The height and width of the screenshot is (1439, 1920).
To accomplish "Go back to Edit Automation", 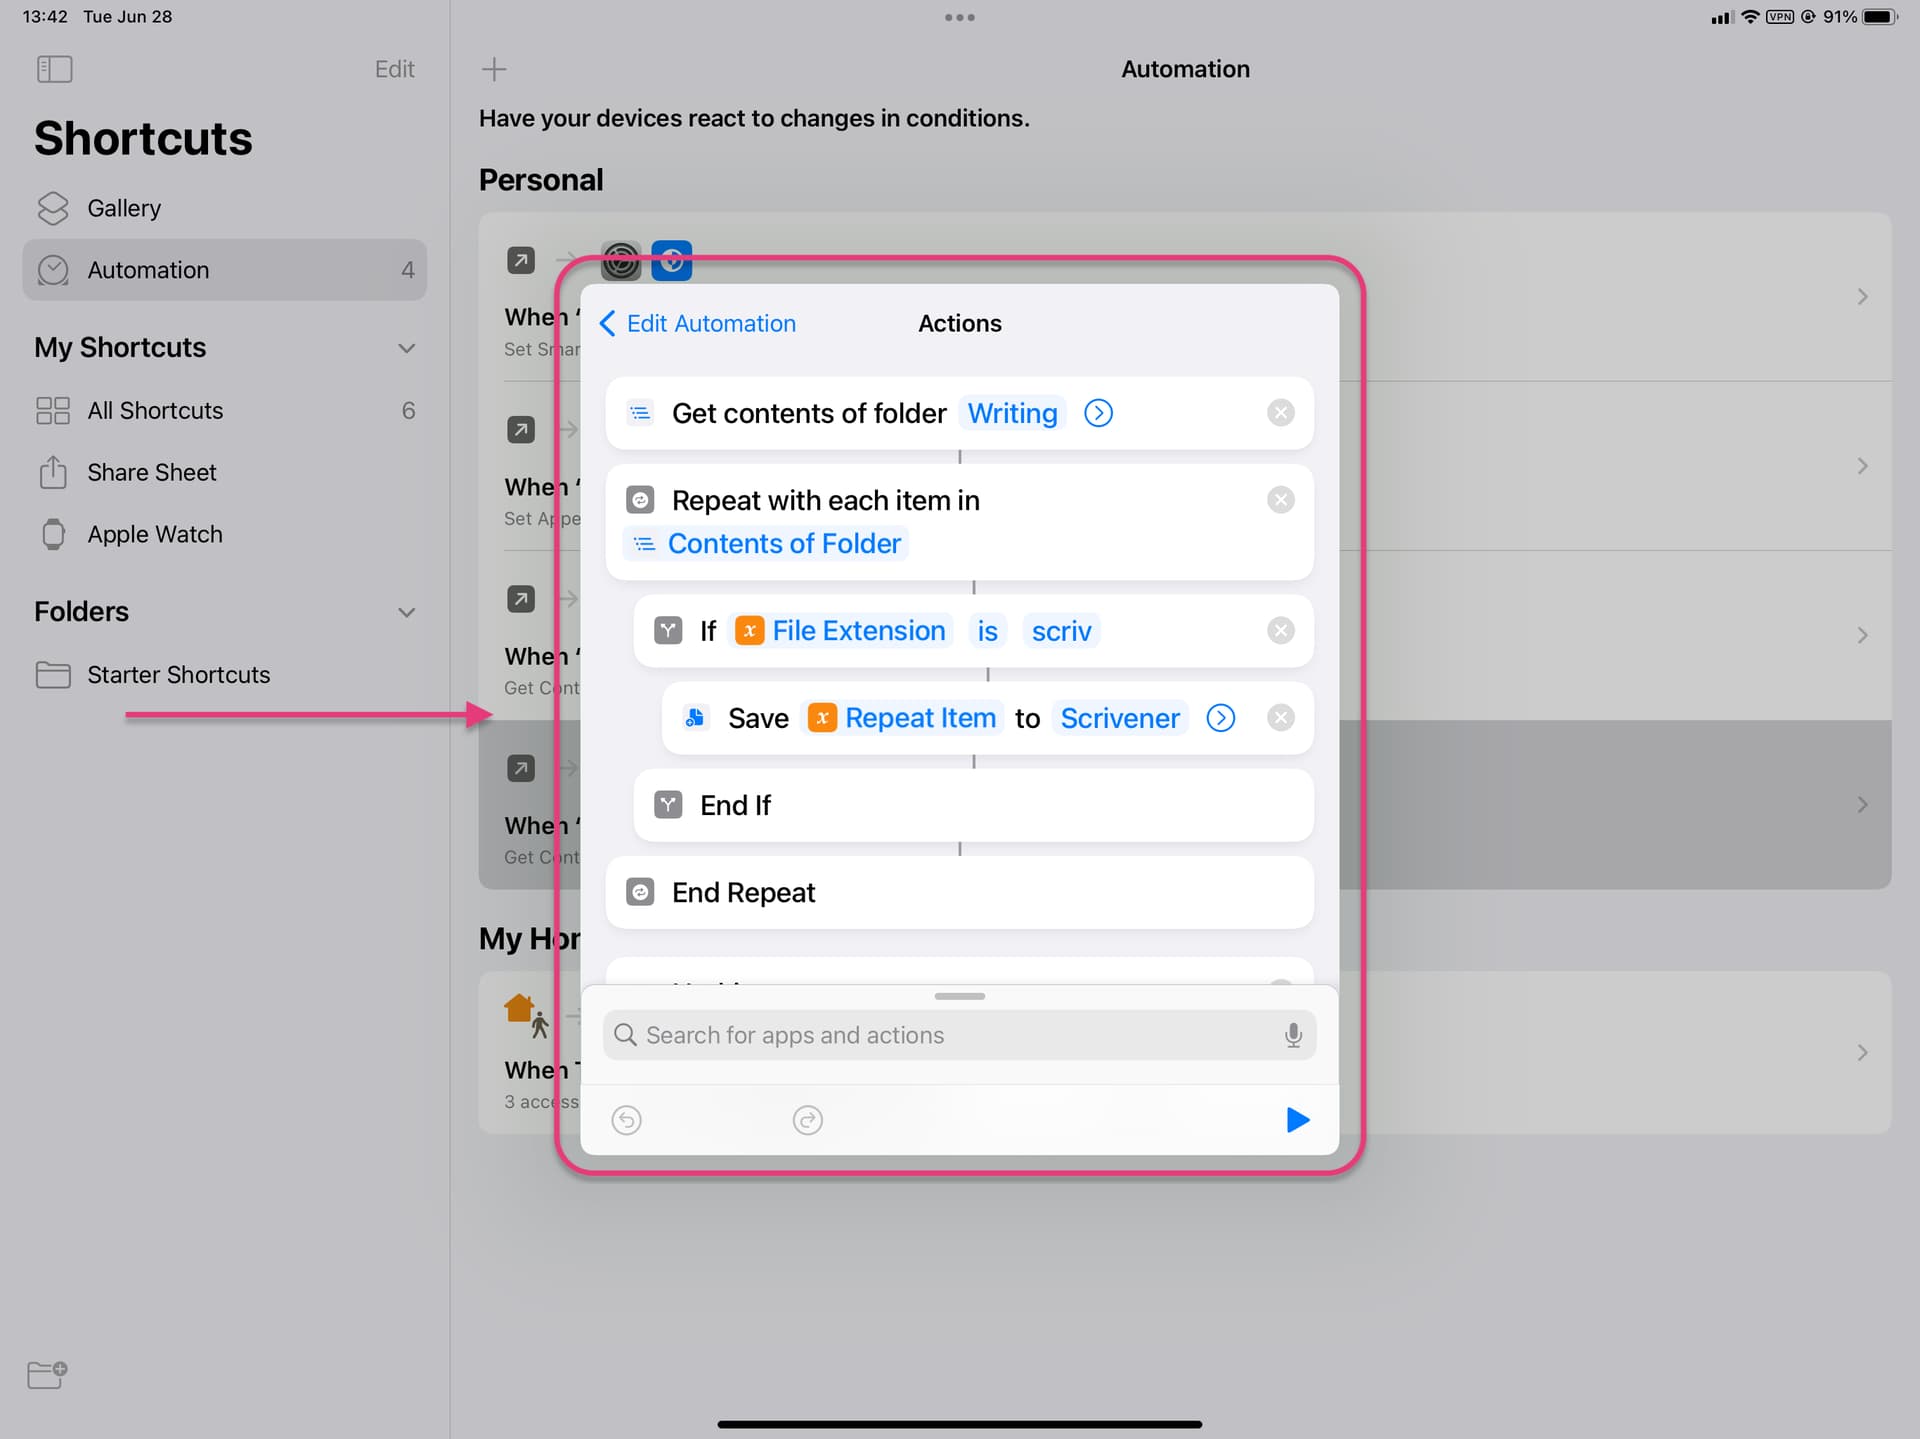I will point(697,324).
